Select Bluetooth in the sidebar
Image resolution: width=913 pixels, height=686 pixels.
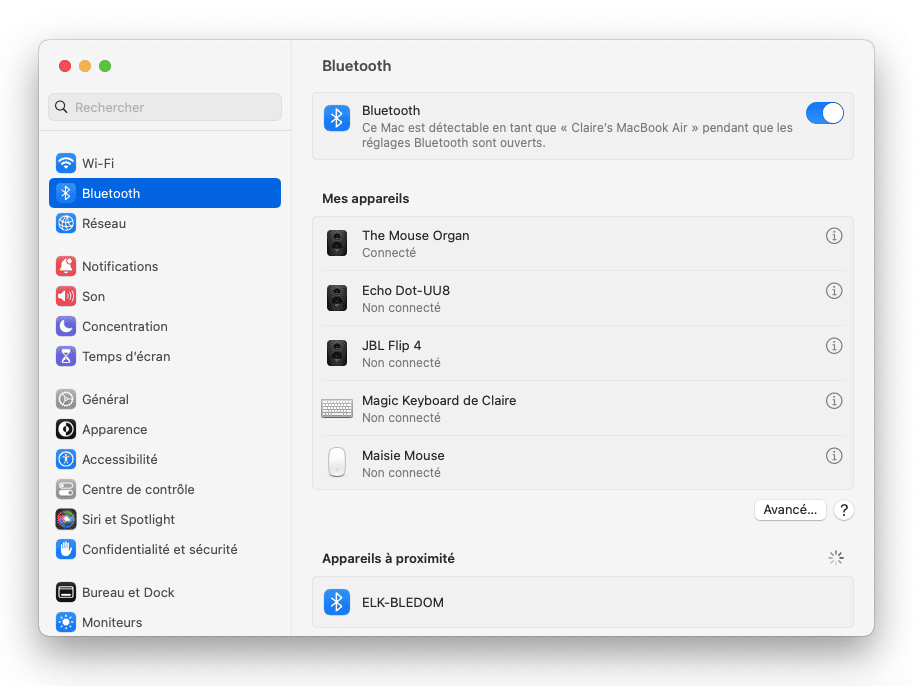(165, 193)
